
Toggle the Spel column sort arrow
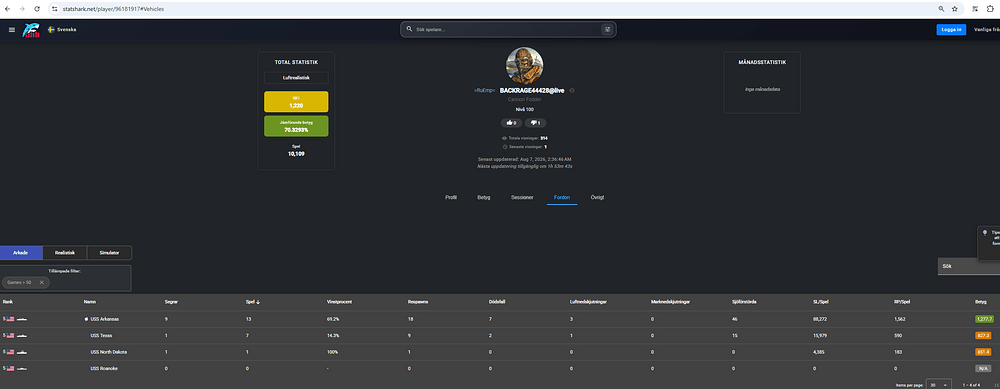point(257,302)
